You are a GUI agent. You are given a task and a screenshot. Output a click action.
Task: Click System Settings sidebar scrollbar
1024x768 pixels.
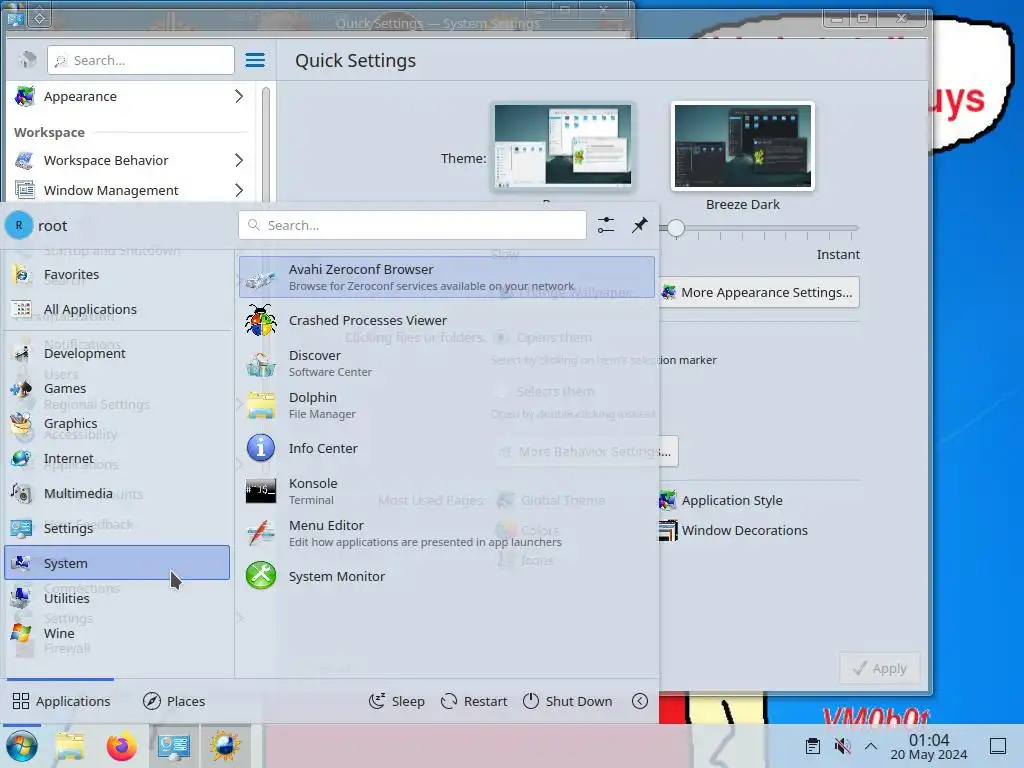click(x=266, y=144)
